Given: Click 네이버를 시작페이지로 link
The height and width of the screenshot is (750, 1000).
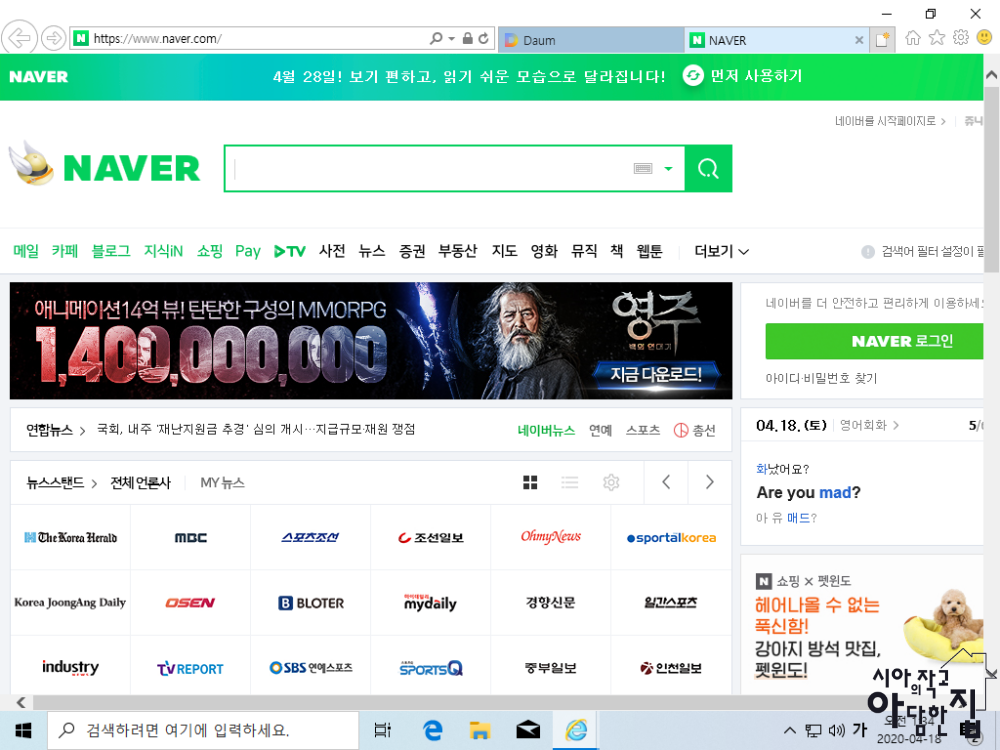Looking at the screenshot, I should [x=890, y=121].
